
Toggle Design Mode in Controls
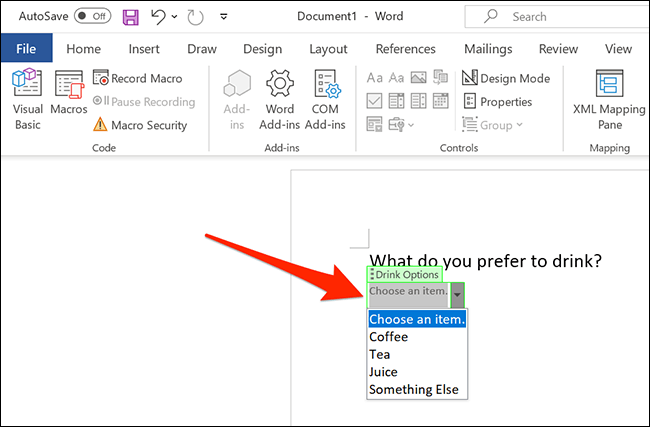pos(506,78)
